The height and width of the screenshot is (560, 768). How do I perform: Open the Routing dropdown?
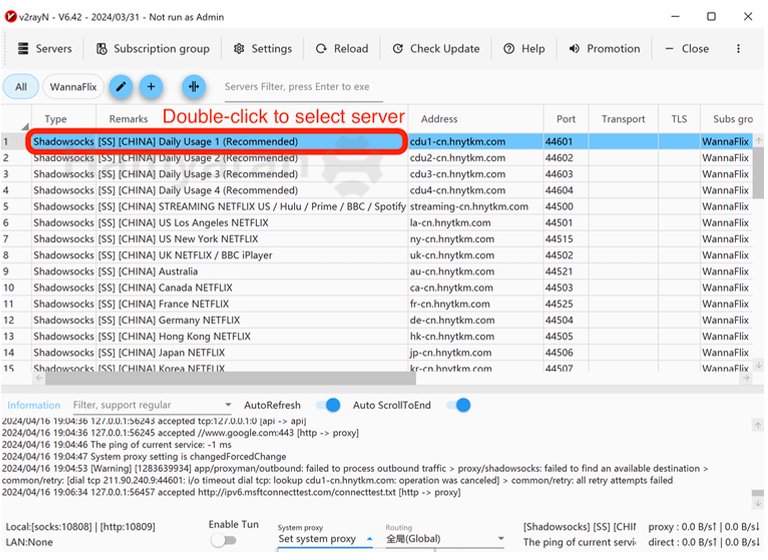point(447,539)
